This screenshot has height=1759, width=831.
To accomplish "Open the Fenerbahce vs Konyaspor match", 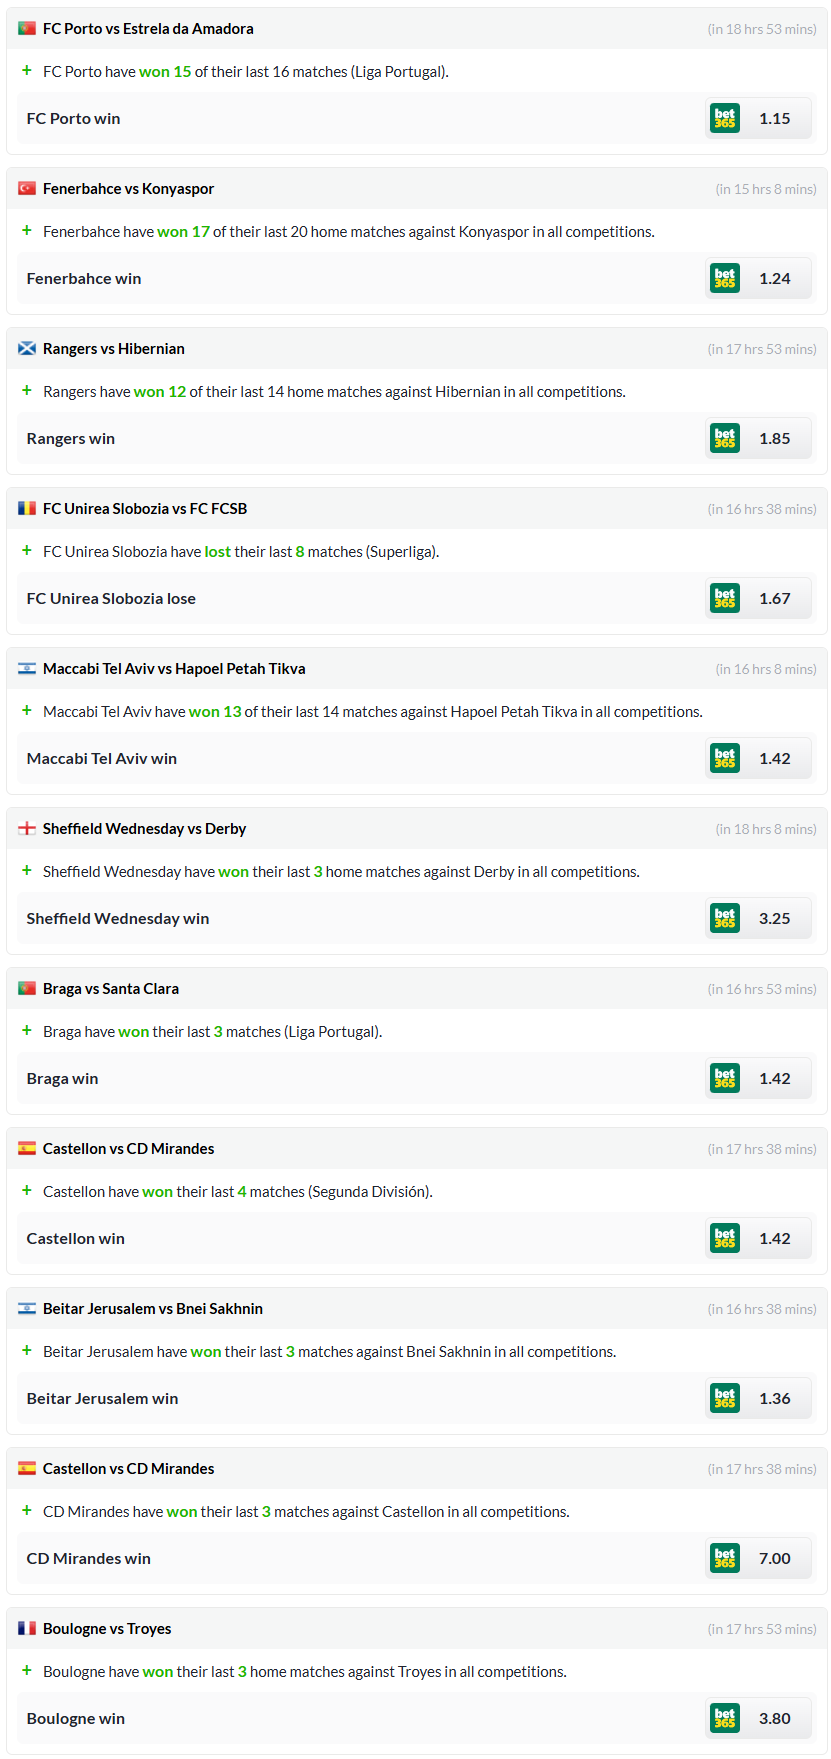I will click(x=128, y=189).
